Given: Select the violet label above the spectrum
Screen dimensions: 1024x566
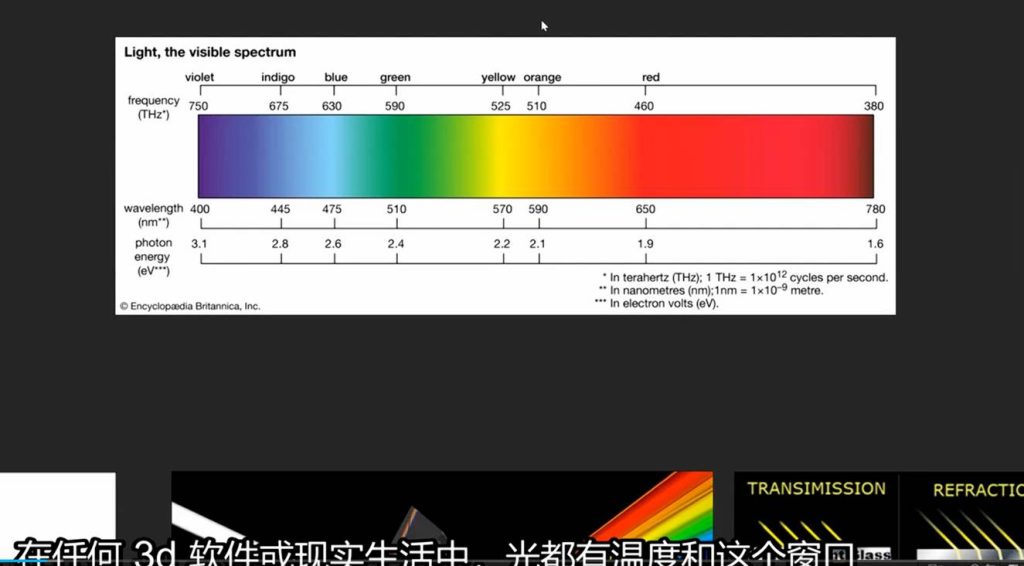Looking at the screenshot, I should pyautogui.click(x=199, y=78).
